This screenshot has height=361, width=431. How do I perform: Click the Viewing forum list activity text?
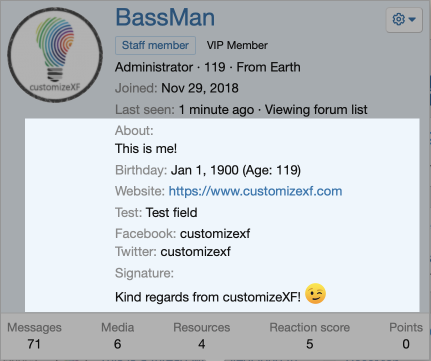click(316, 110)
